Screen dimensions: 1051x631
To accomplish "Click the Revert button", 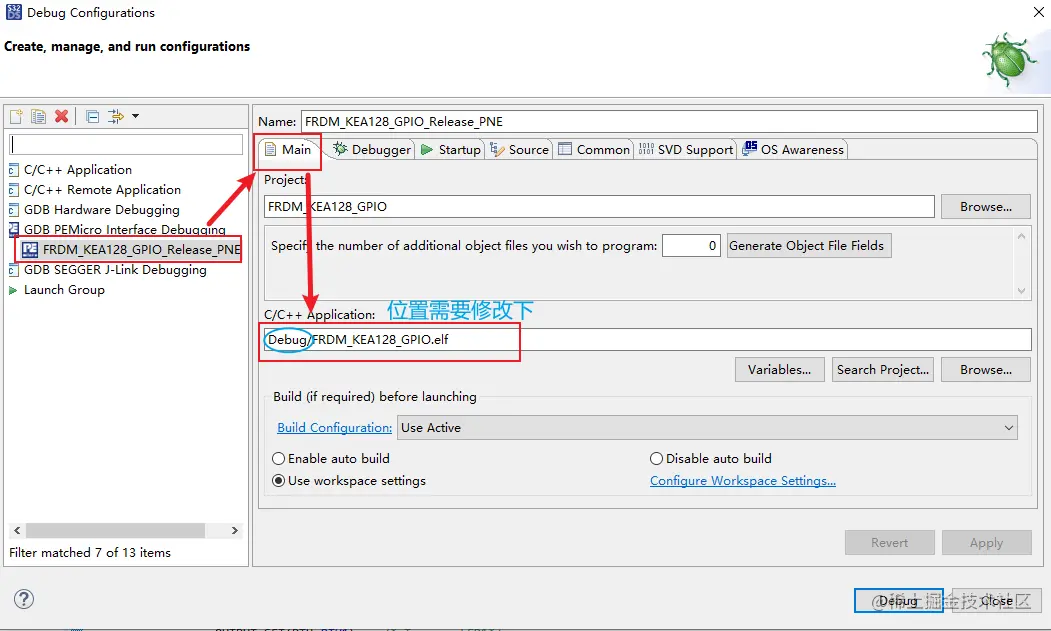I will click(889, 542).
